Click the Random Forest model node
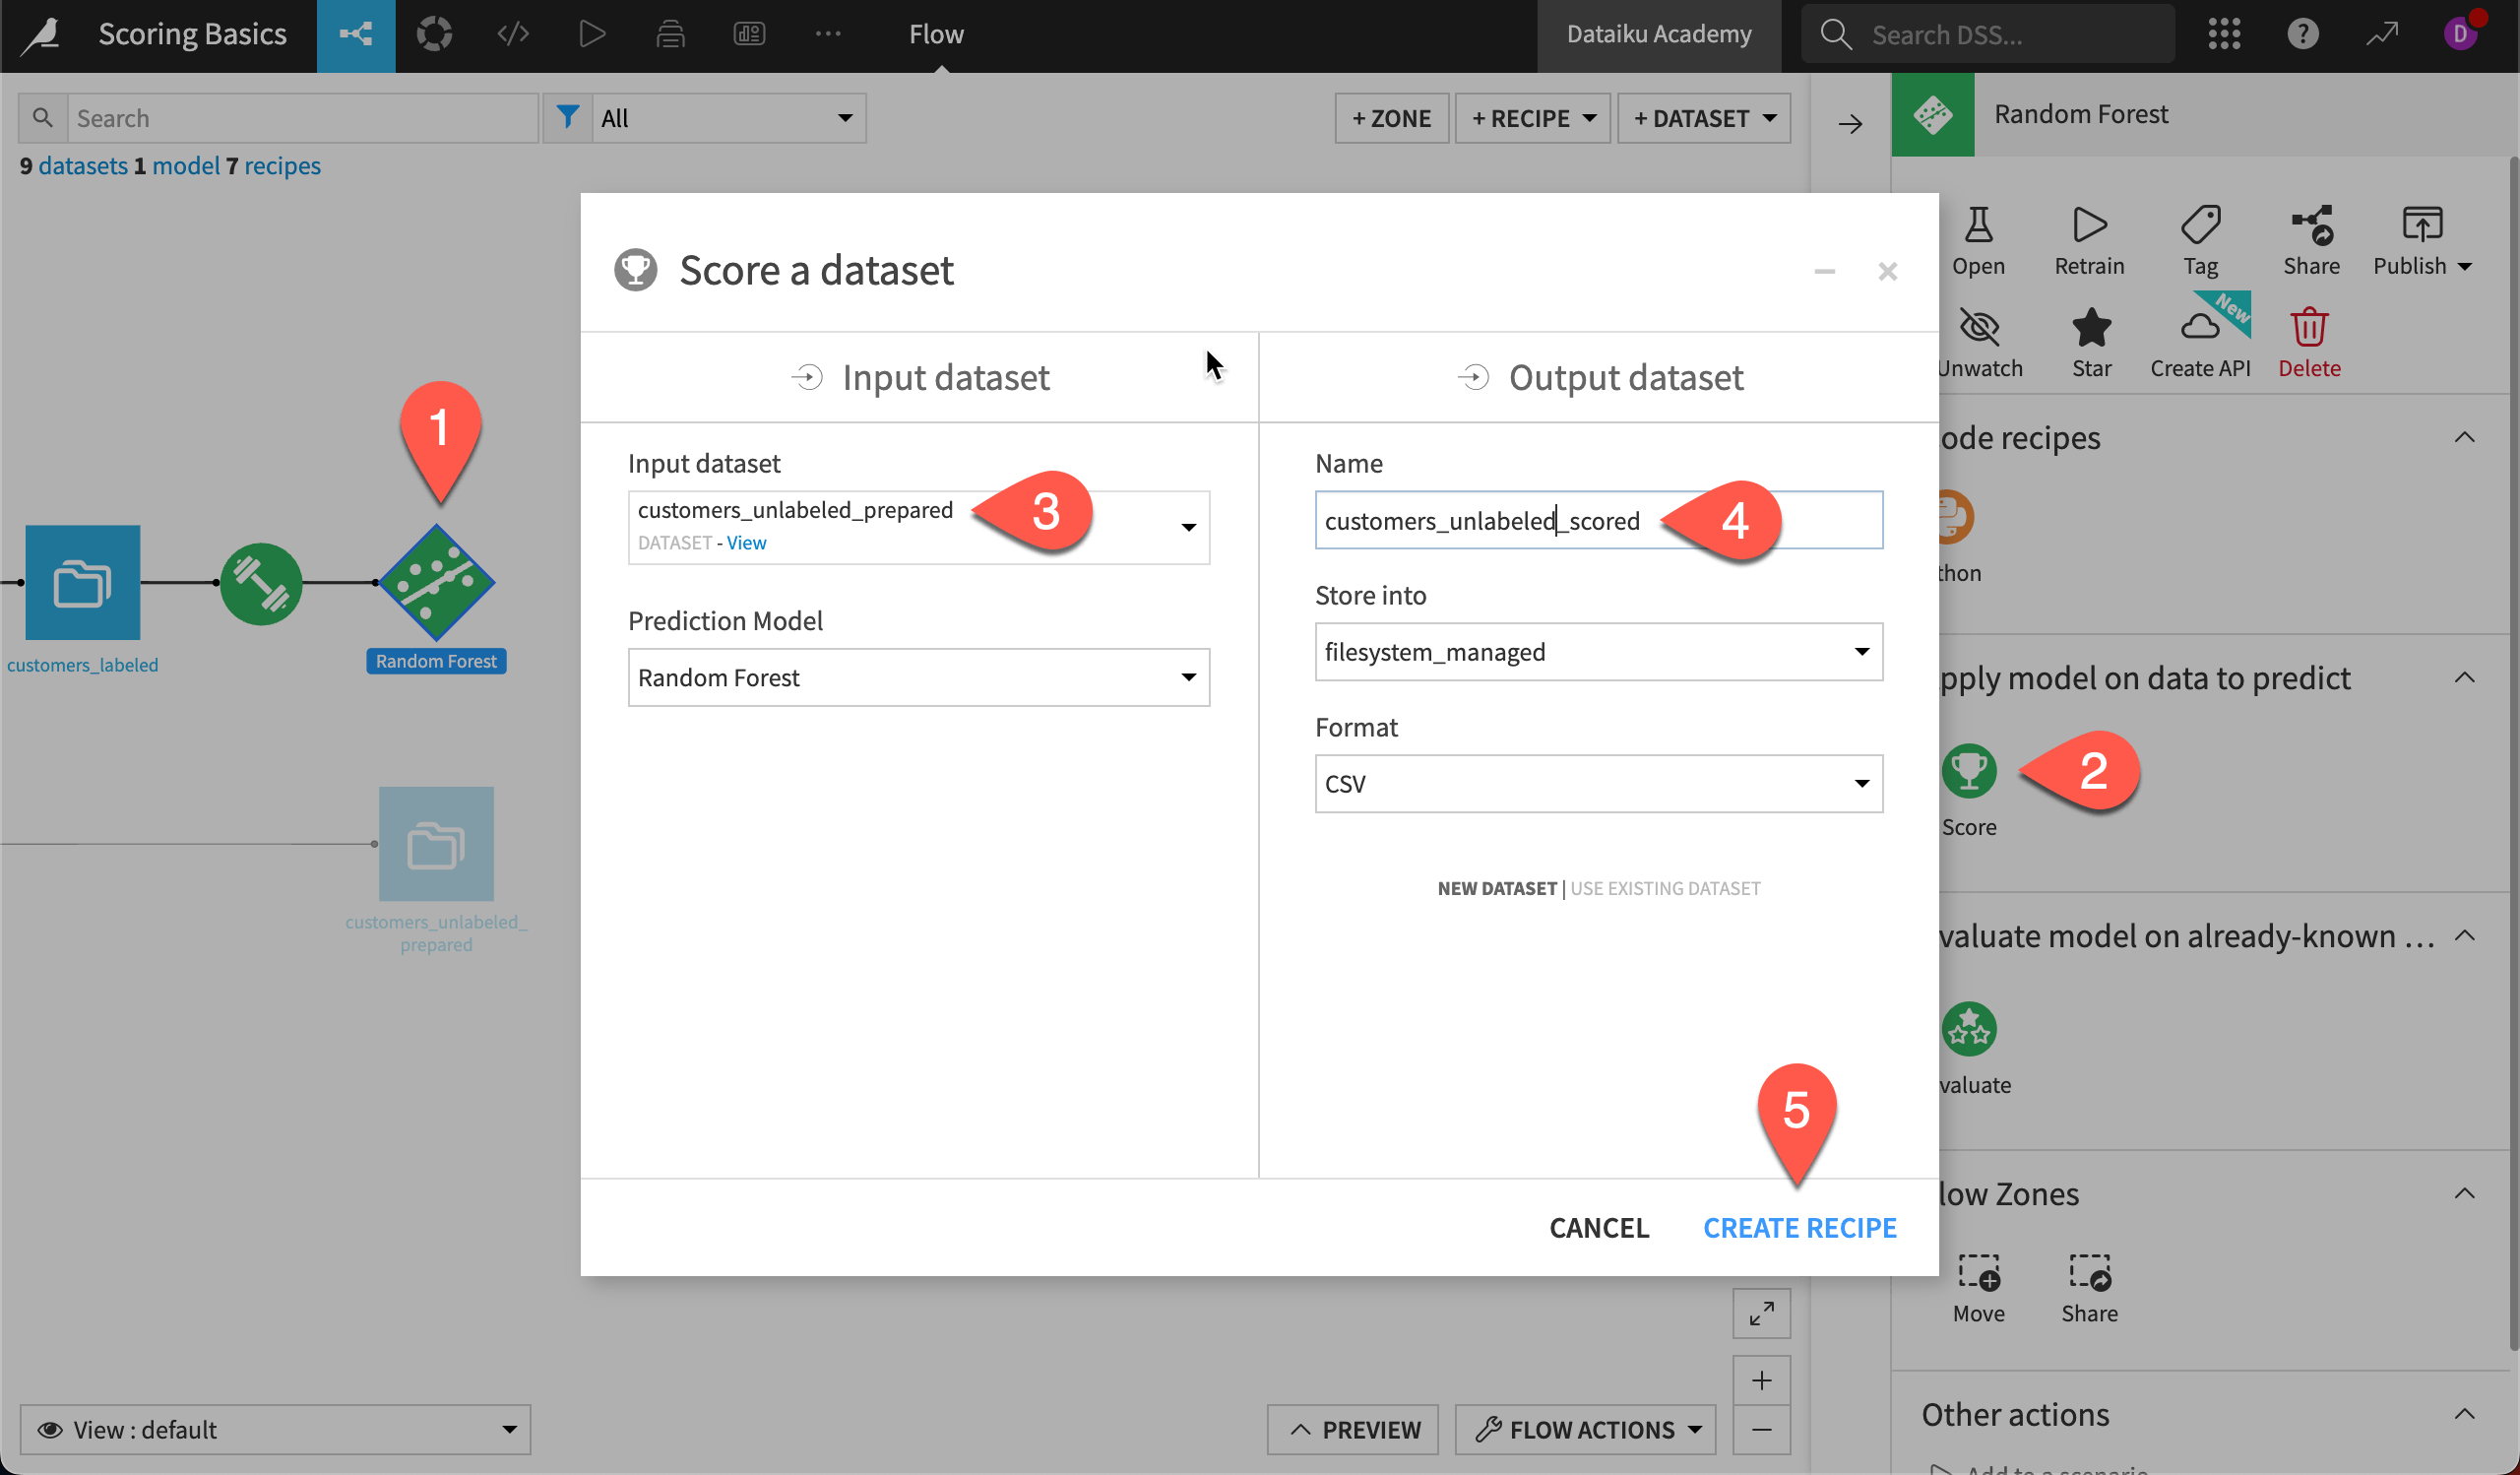2520x1475 pixels. 436,583
